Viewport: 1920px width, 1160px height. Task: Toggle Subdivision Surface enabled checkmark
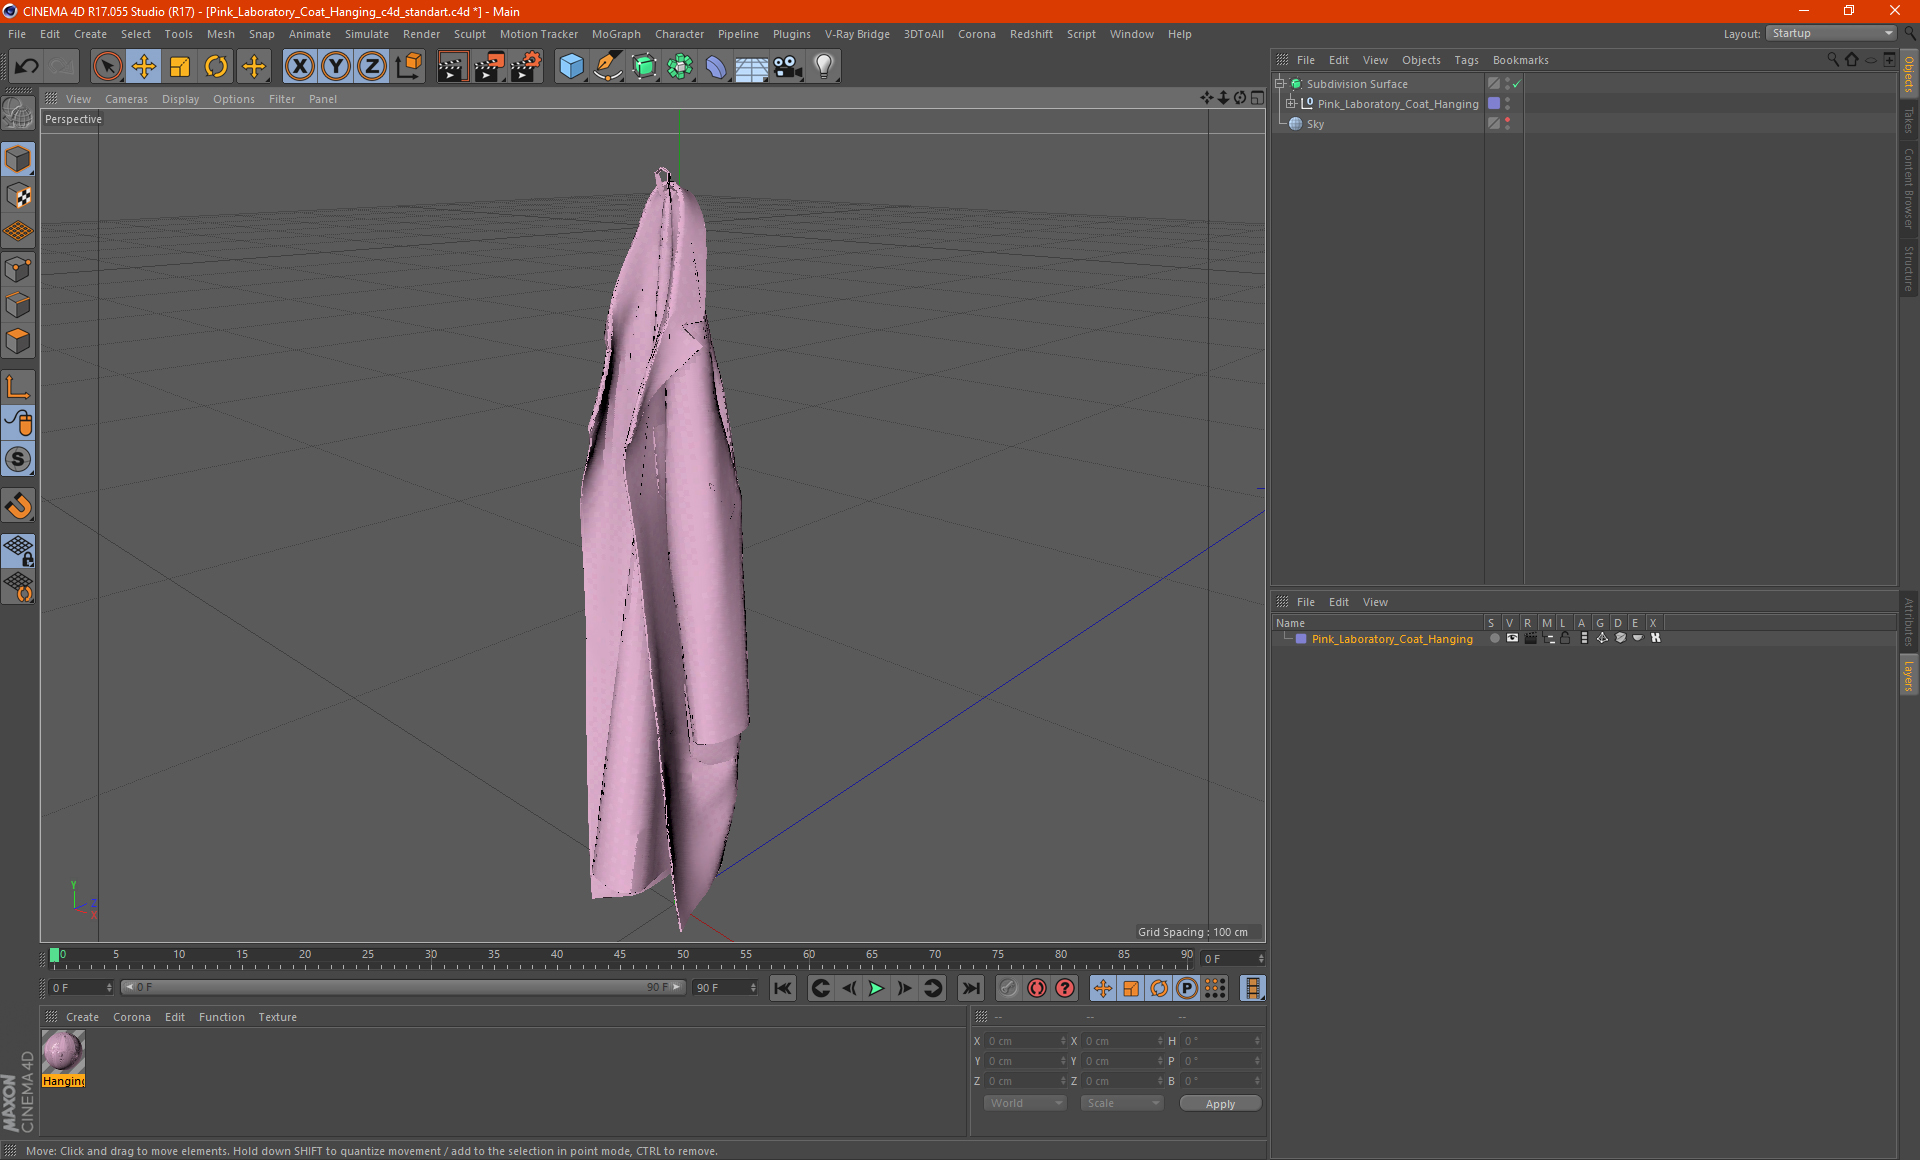tap(1517, 84)
